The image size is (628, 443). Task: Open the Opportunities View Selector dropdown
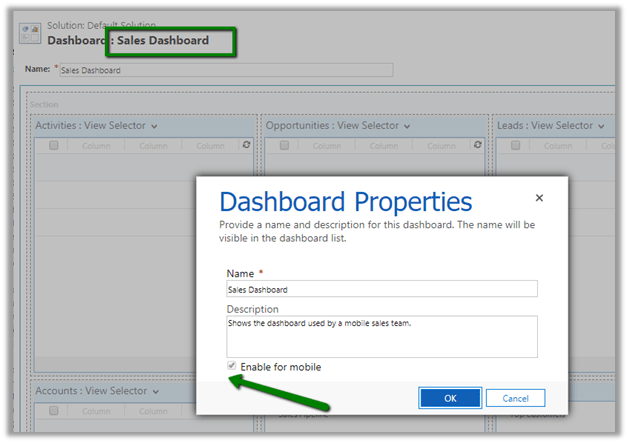tap(406, 126)
